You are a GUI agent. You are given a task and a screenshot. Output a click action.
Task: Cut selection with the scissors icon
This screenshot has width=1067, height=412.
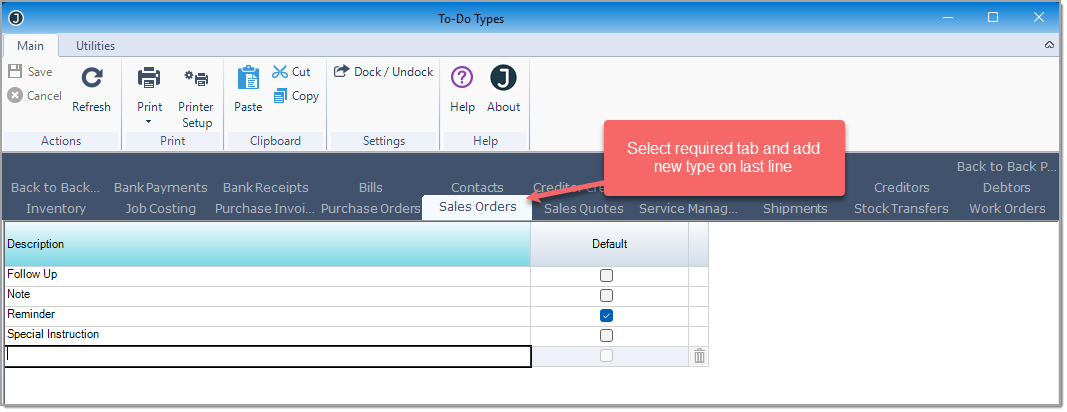coord(280,72)
